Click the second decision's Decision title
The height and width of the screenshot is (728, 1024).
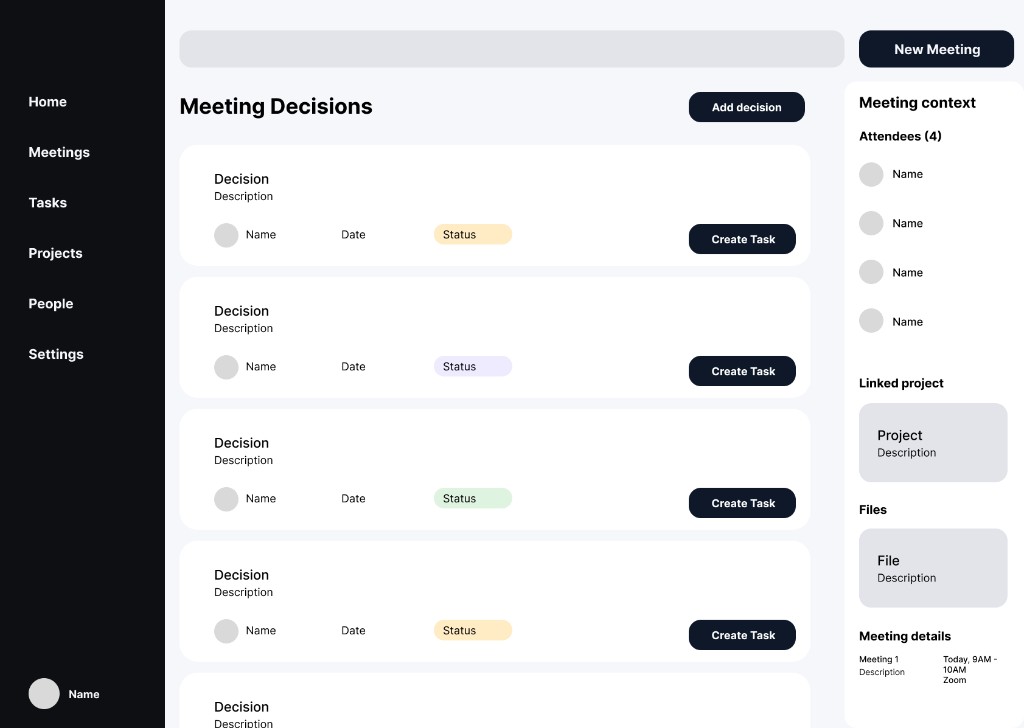(242, 311)
